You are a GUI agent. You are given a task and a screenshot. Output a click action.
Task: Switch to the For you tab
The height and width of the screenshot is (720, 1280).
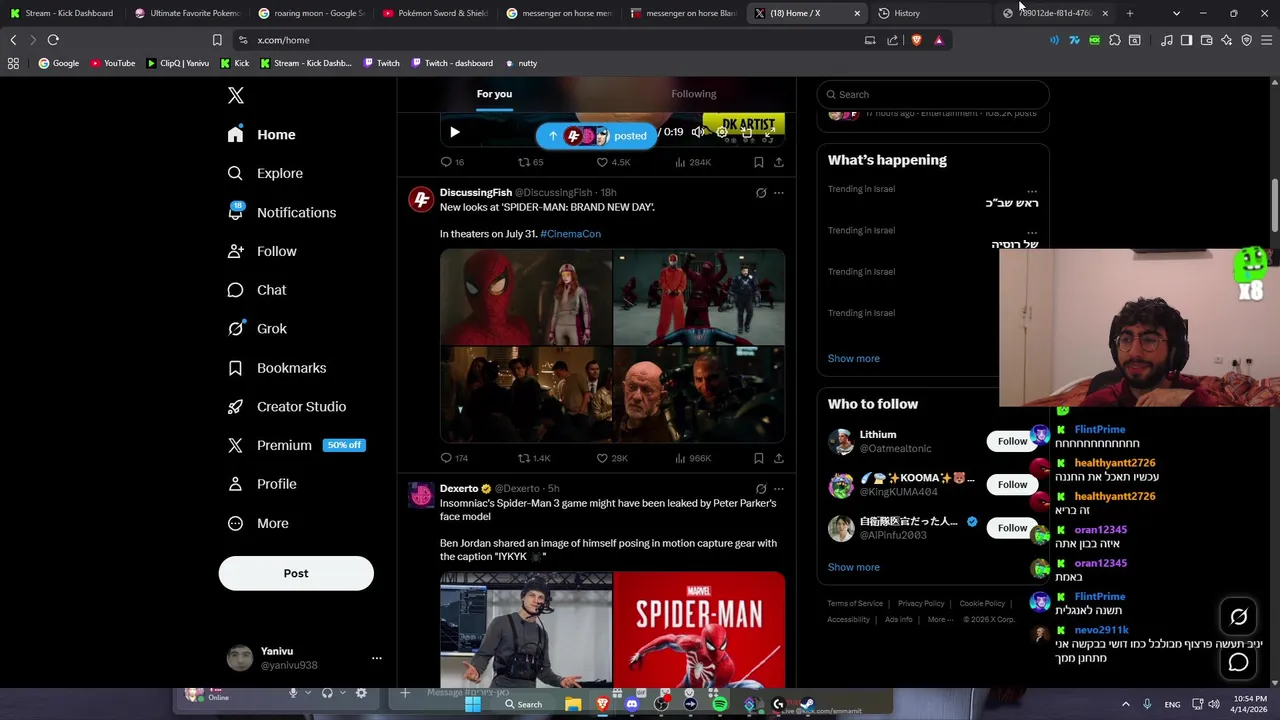(494, 94)
